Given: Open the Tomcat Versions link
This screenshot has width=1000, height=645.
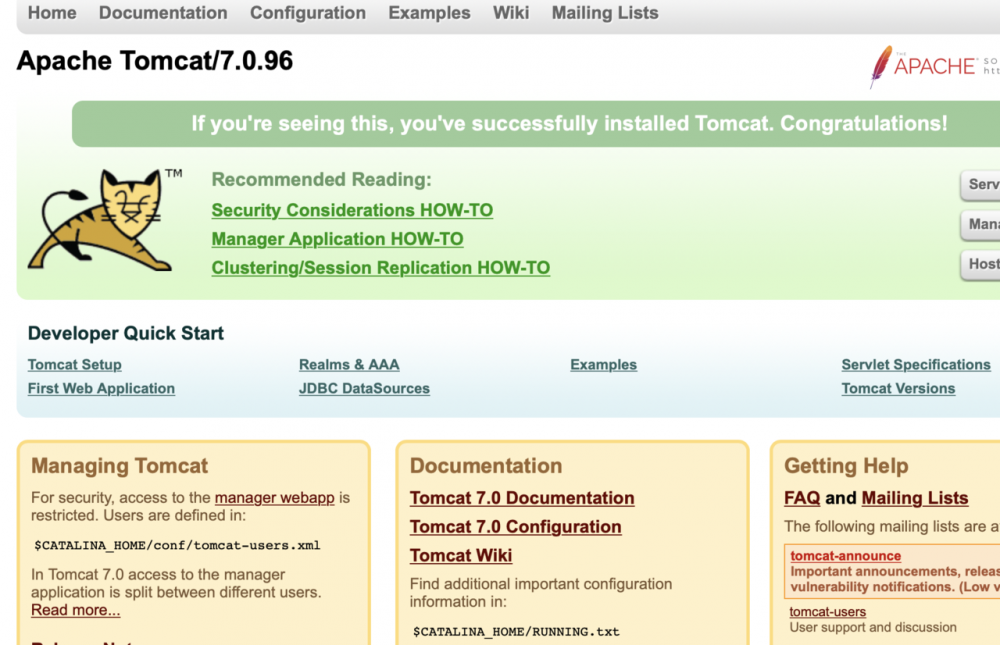Looking at the screenshot, I should pos(898,389).
